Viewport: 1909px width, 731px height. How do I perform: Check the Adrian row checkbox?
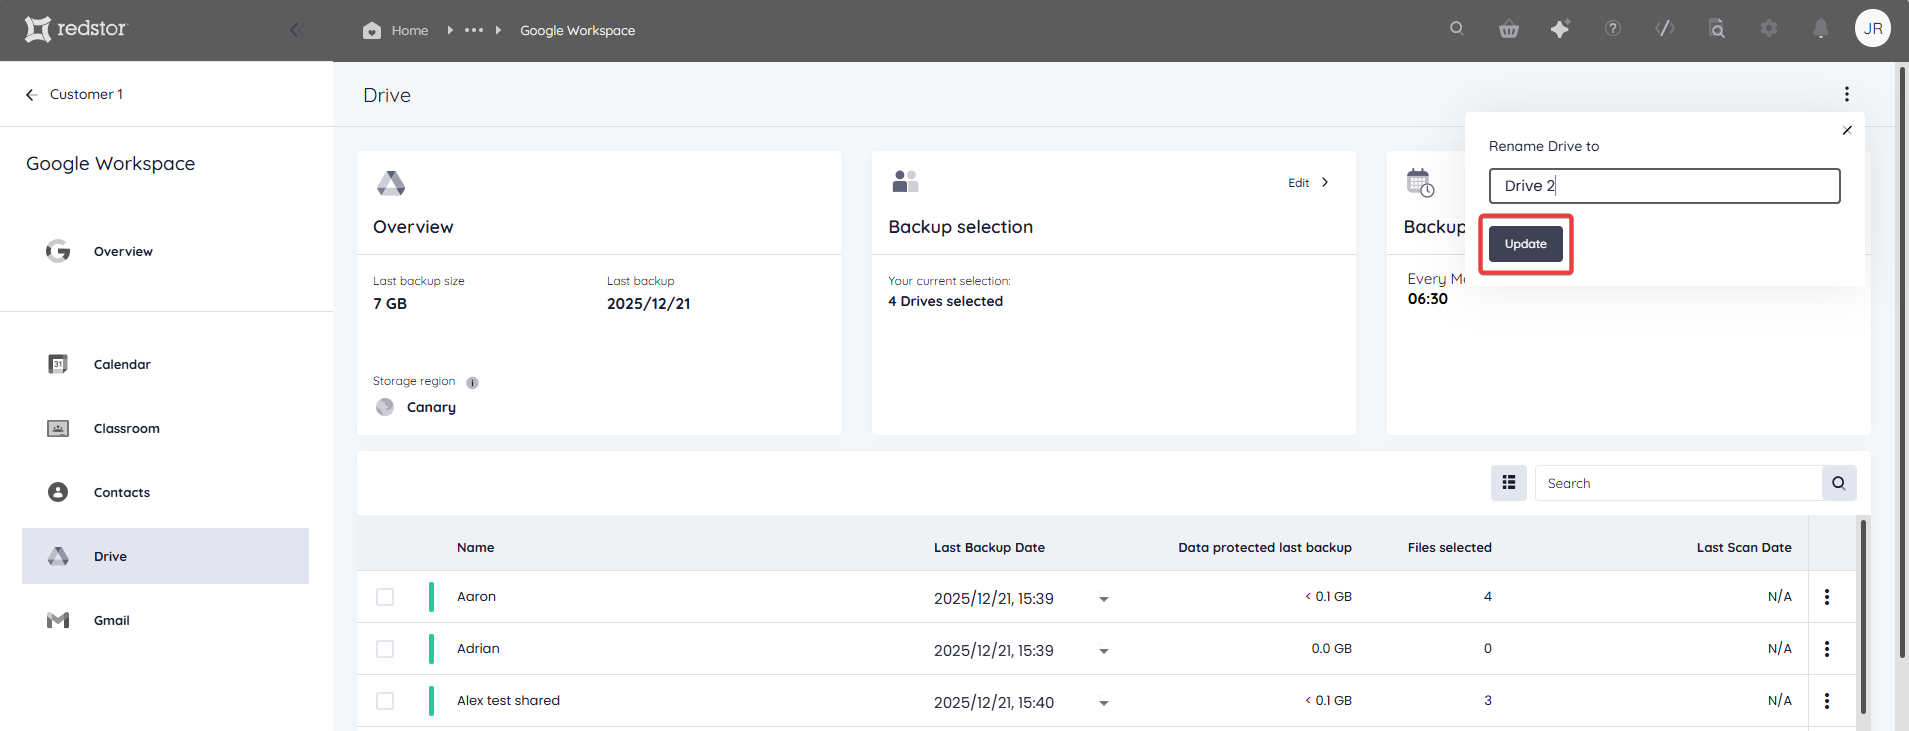385,649
